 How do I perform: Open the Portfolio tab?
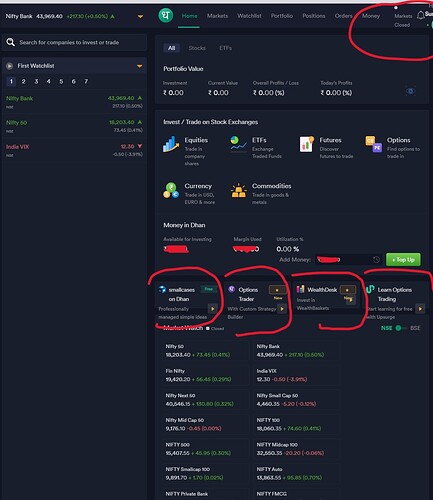point(282,16)
